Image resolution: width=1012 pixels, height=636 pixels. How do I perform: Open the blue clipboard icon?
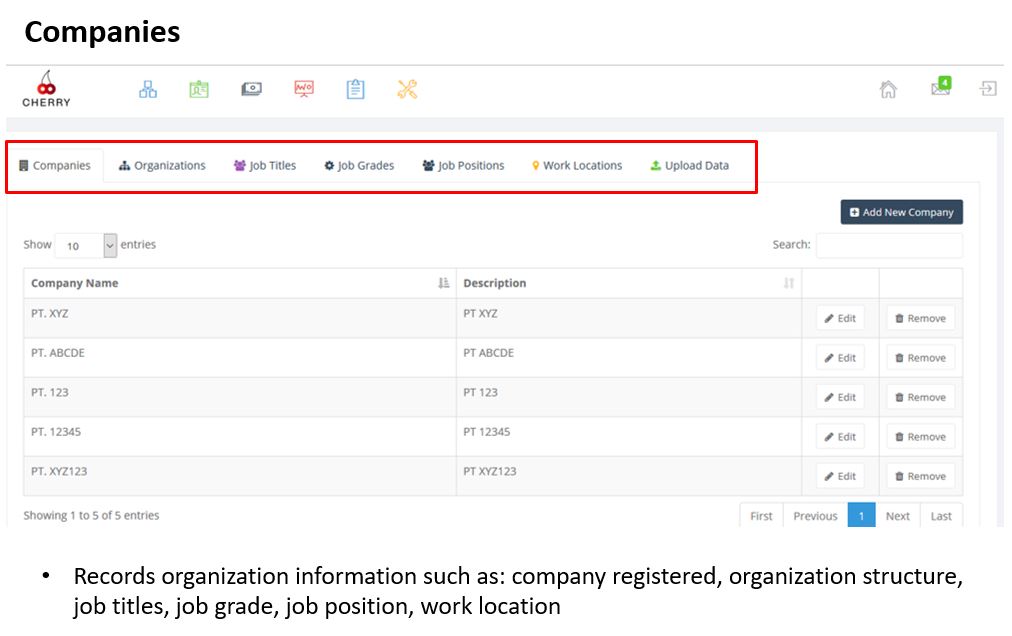click(355, 89)
